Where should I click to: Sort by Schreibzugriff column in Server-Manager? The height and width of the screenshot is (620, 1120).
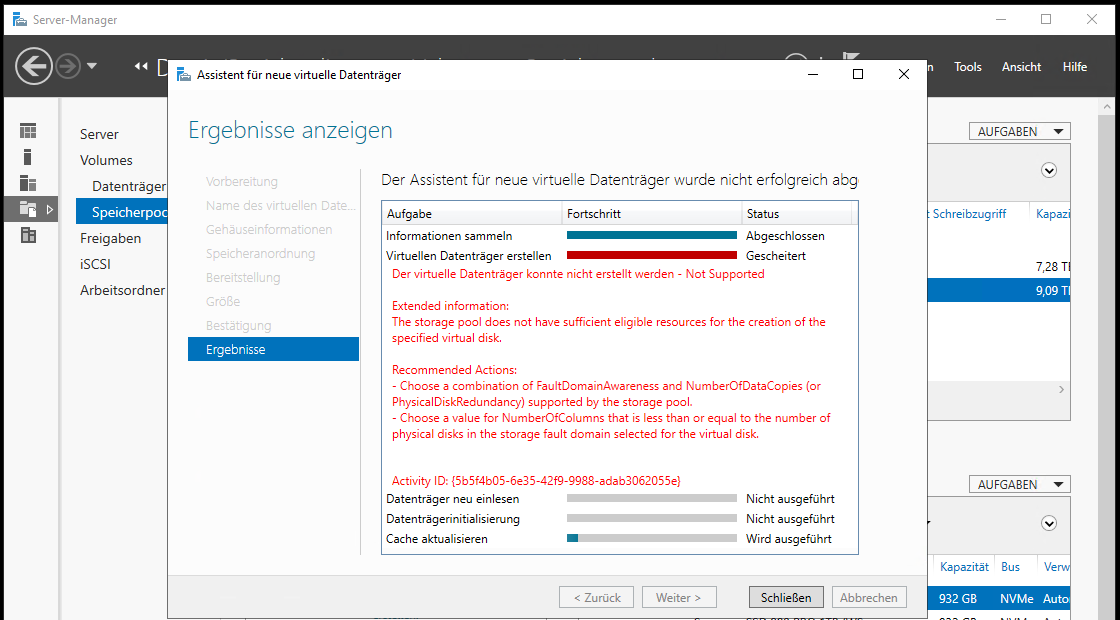point(969,214)
